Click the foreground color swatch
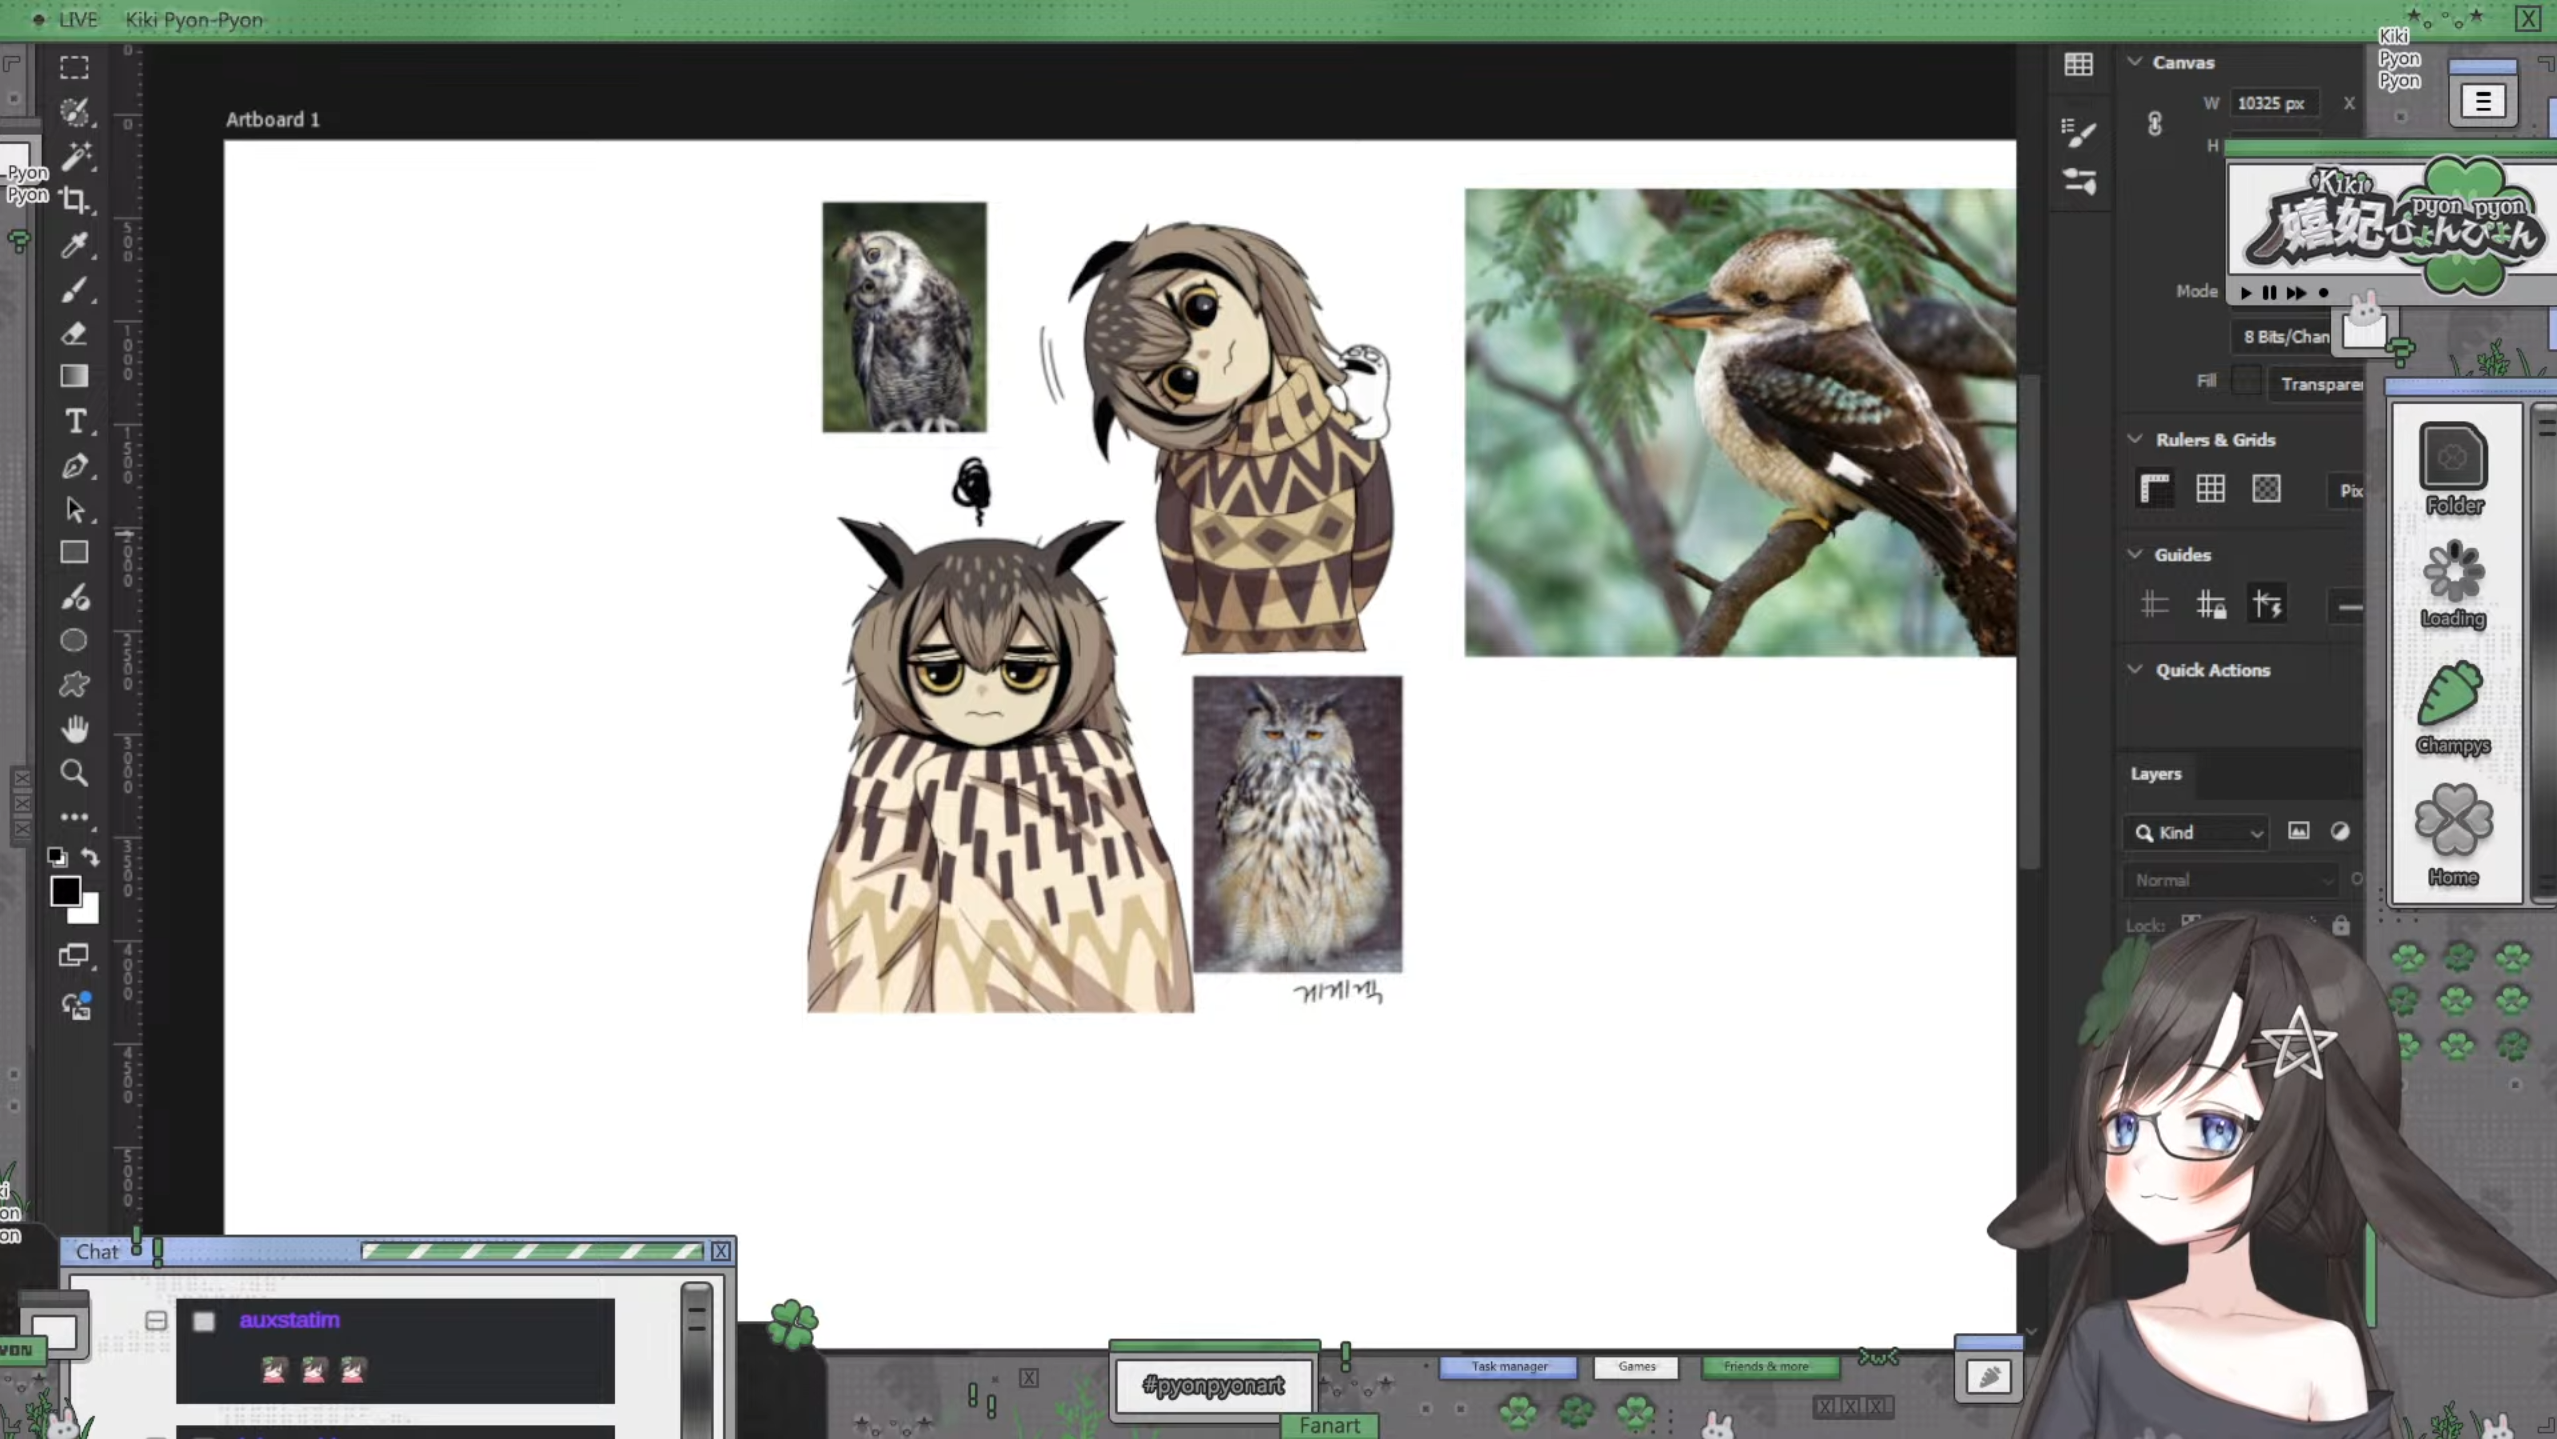This screenshot has width=2557, height=1439. (66, 891)
